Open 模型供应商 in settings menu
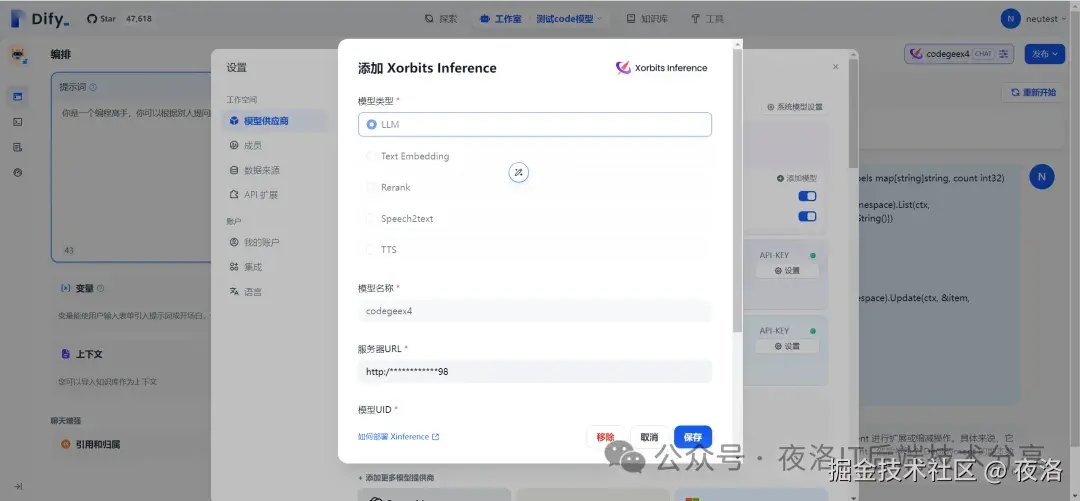Image resolution: width=1080 pixels, height=501 pixels. (275, 121)
